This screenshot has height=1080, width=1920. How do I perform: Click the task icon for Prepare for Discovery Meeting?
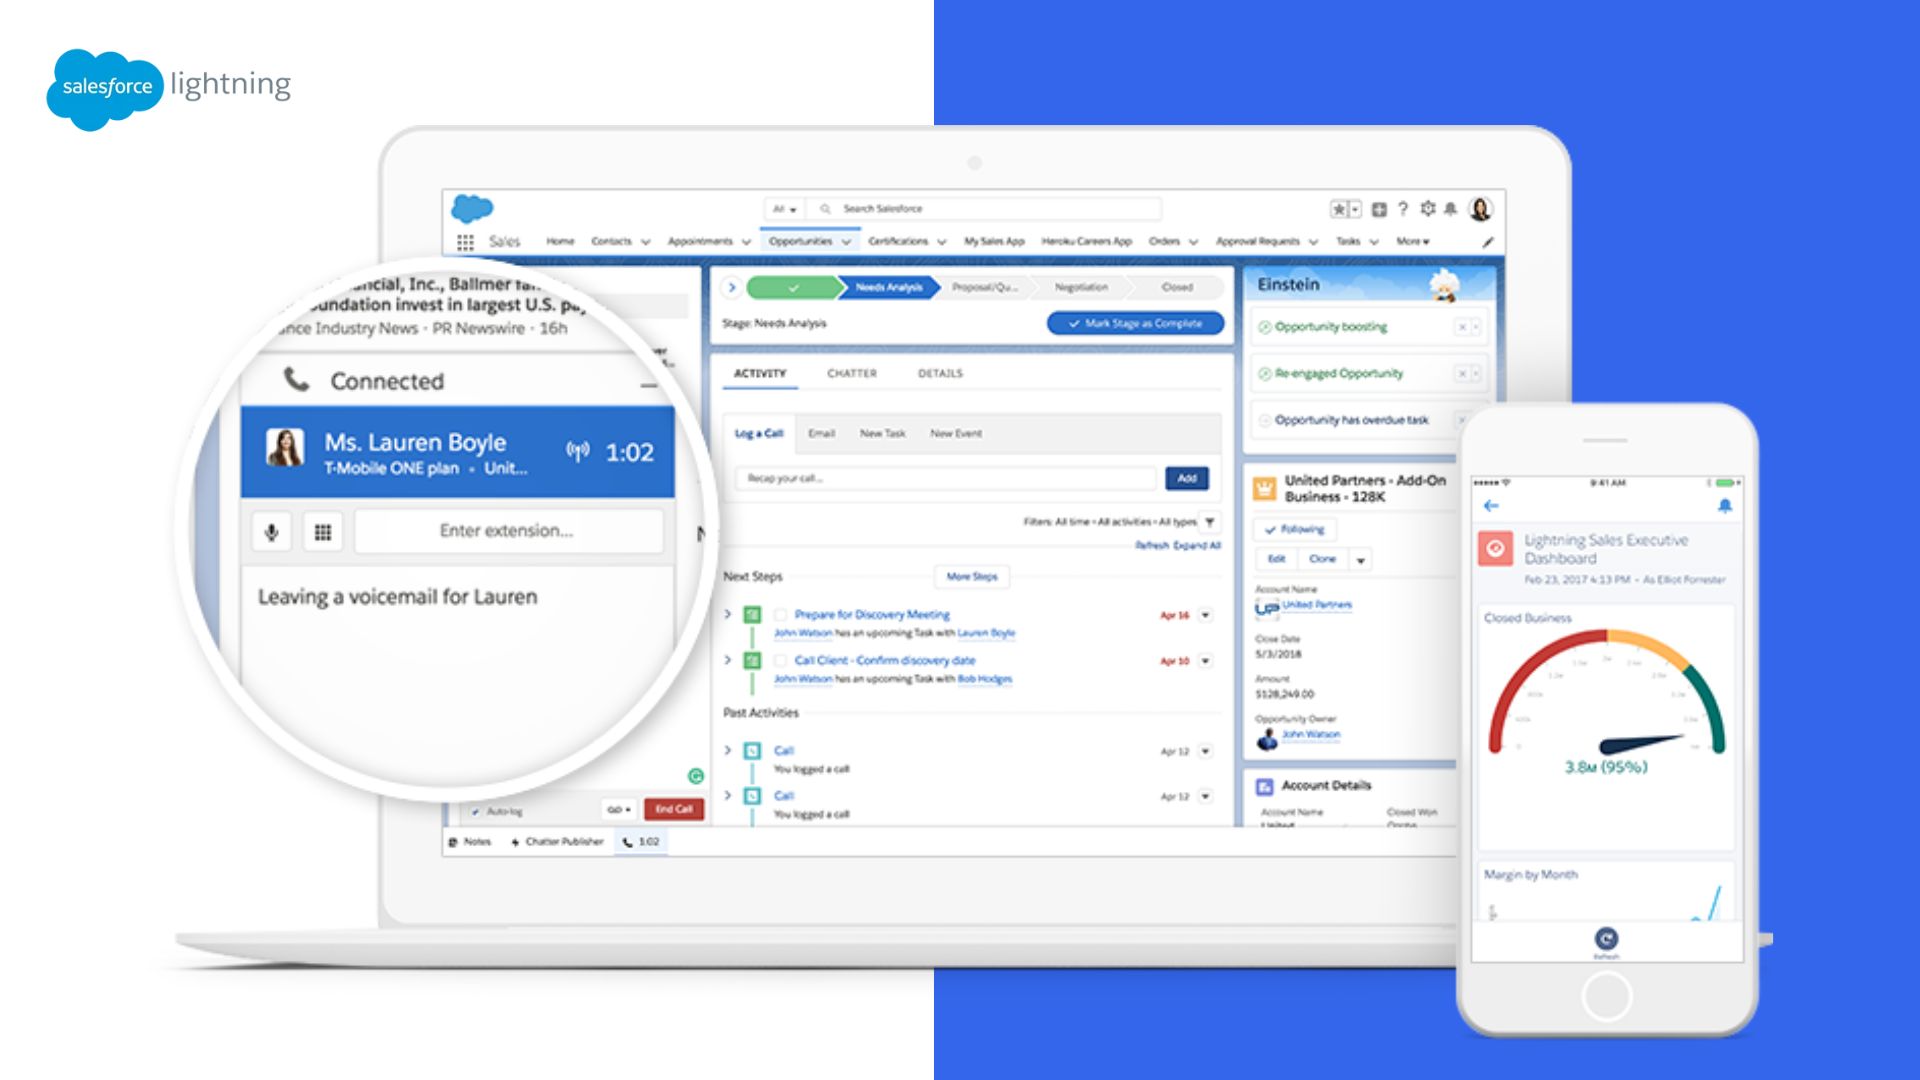753,615
